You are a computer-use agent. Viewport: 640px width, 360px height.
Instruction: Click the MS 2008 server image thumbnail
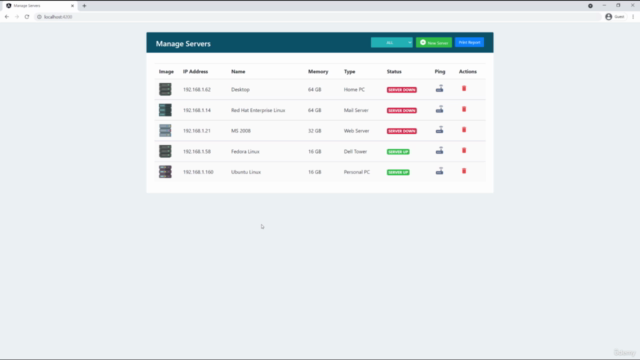pos(165,131)
